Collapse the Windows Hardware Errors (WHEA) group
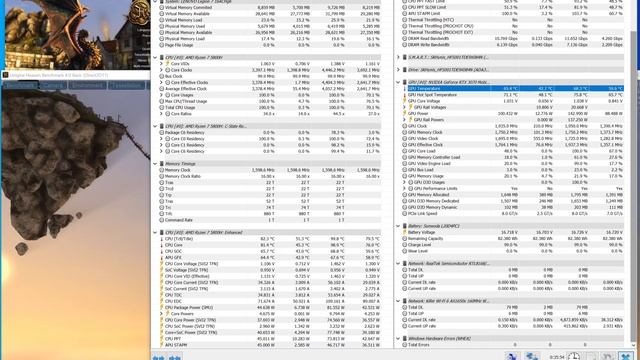The width and height of the screenshot is (640, 360). pyautogui.click(x=398, y=339)
